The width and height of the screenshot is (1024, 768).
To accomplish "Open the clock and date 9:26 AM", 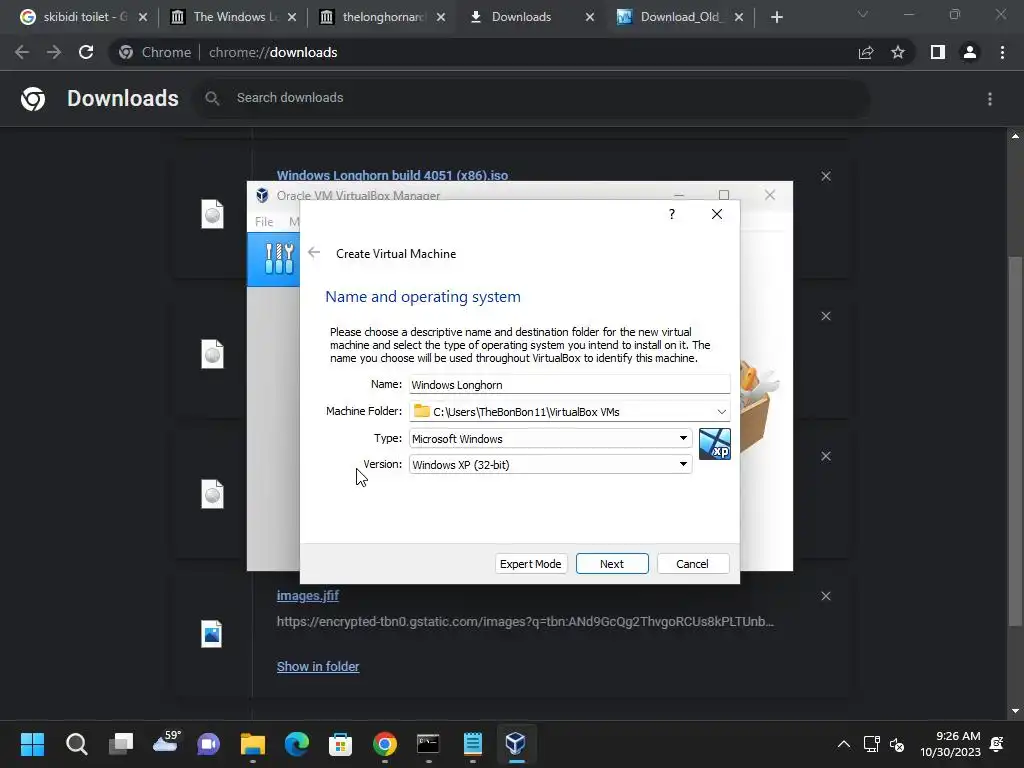I will (950, 744).
